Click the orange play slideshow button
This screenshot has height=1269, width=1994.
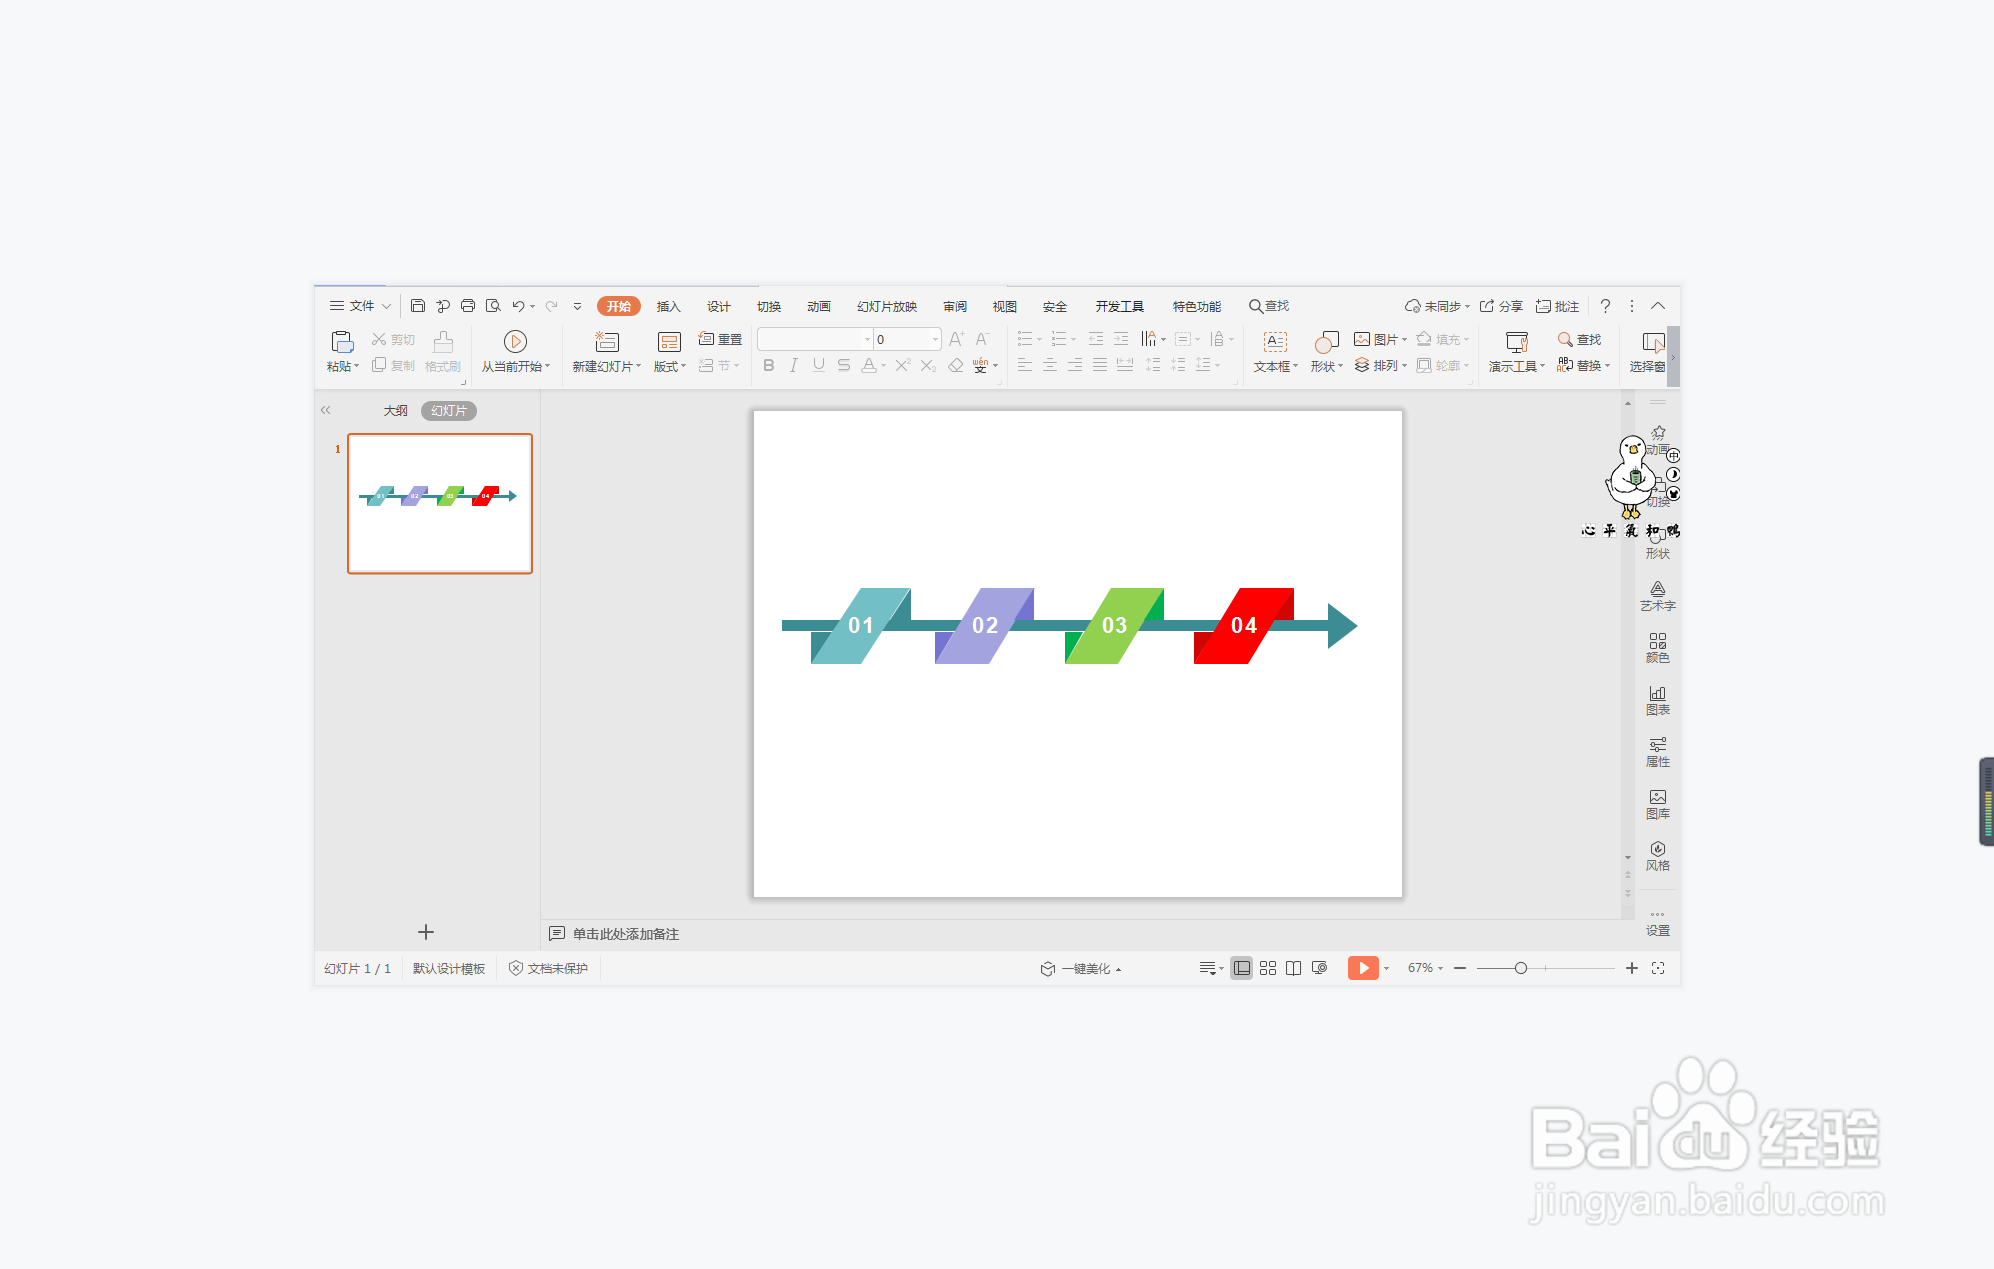1362,968
